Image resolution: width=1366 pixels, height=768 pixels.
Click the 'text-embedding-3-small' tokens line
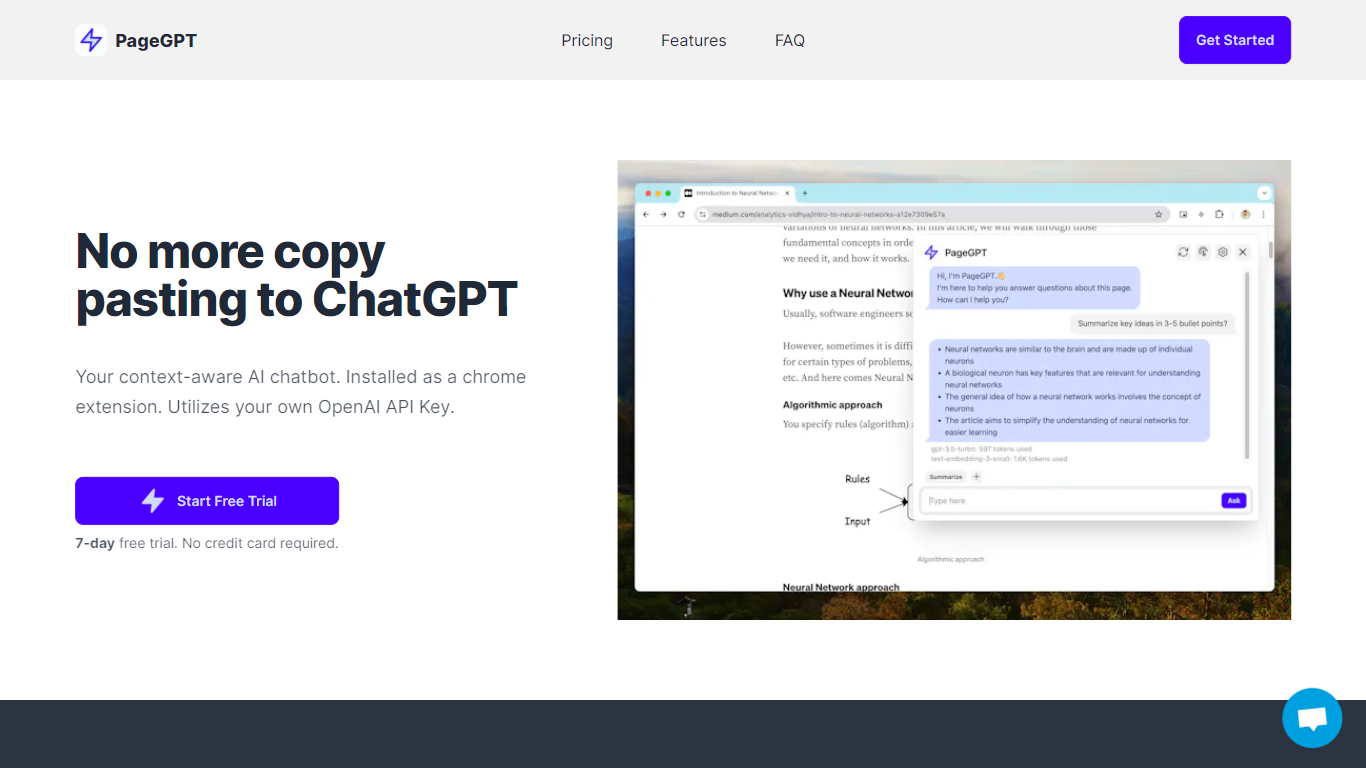tap(999, 459)
